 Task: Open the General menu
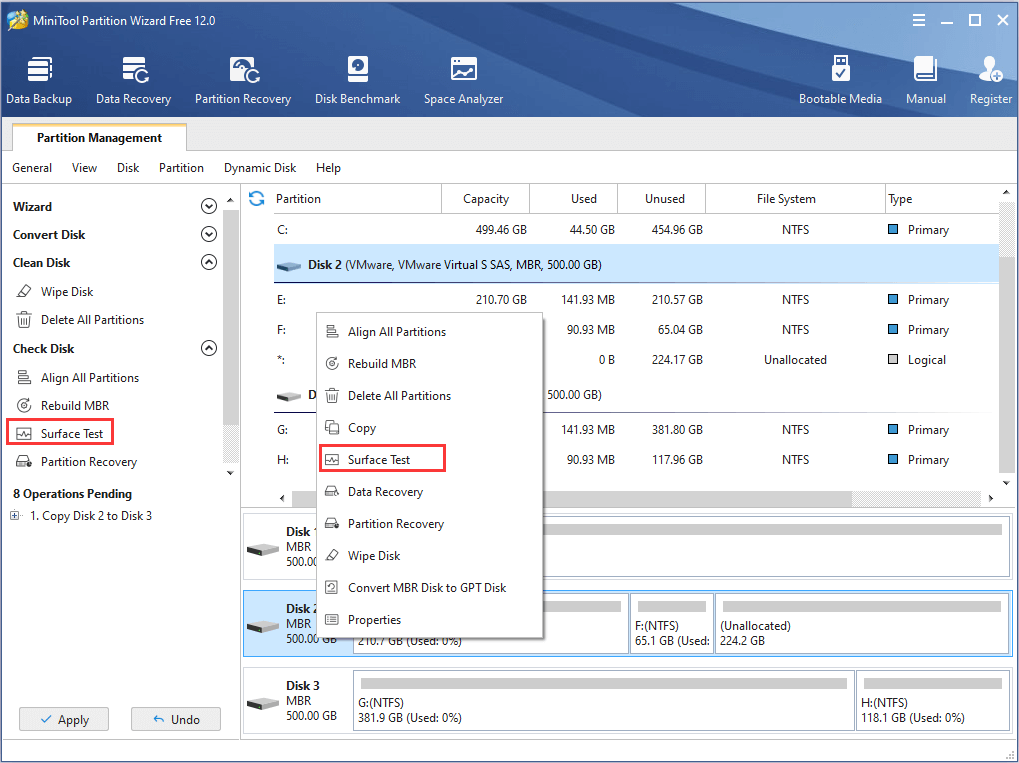32,168
